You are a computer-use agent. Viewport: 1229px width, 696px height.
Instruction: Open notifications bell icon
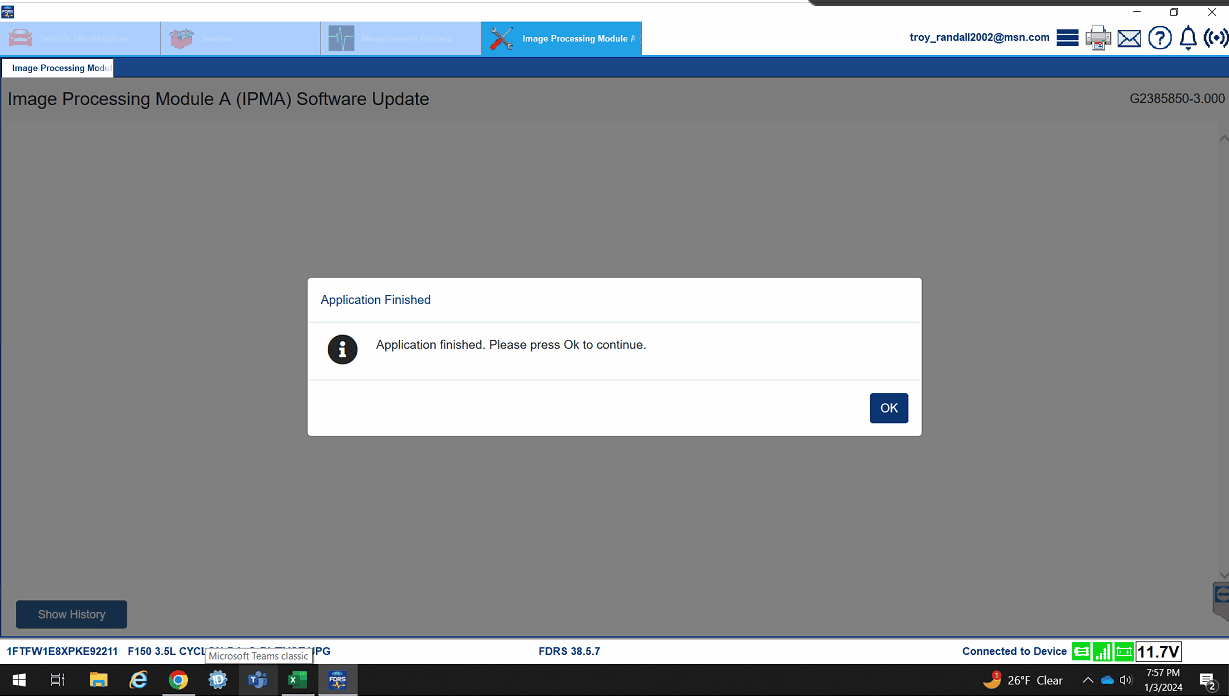click(1188, 38)
